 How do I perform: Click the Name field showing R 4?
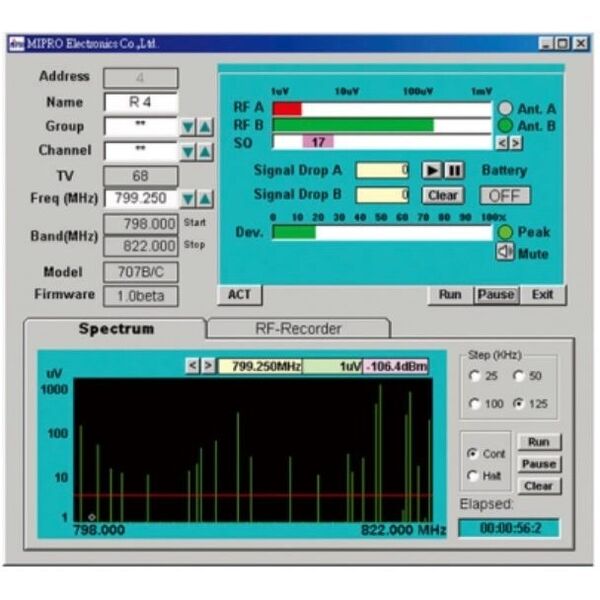pyautogui.click(x=140, y=102)
